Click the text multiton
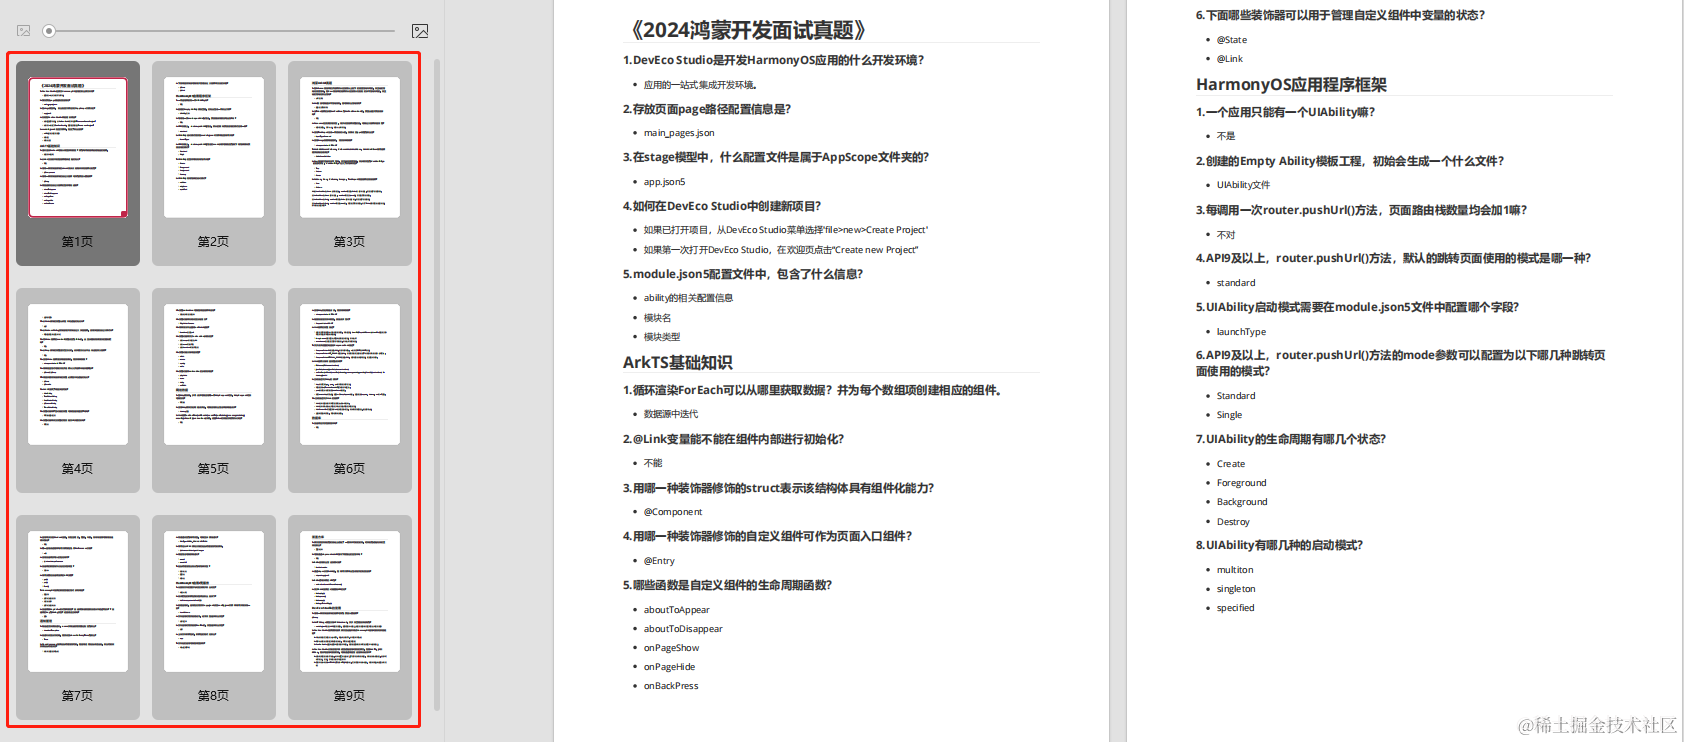This screenshot has height=742, width=1684. (1235, 570)
